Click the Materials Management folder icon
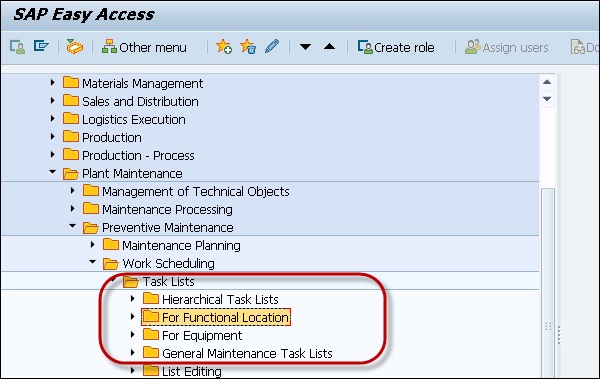Viewport: 600px width, 379px height. click(x=71, y=82)
